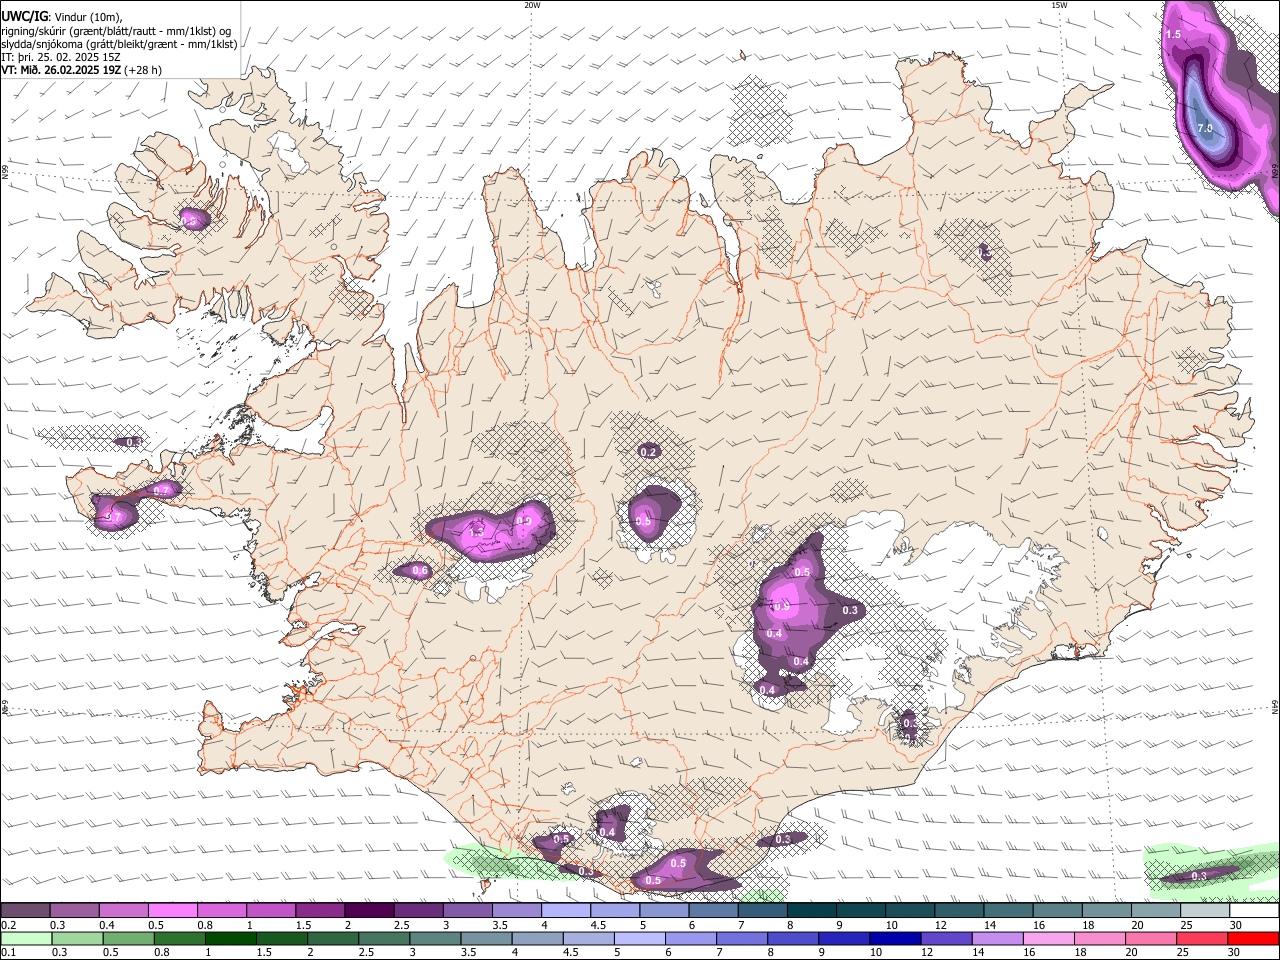Select the "0.9" value beside the 1.3 maximum
This screenshot has width=1280, height=960.
click(x=523, y=520)
